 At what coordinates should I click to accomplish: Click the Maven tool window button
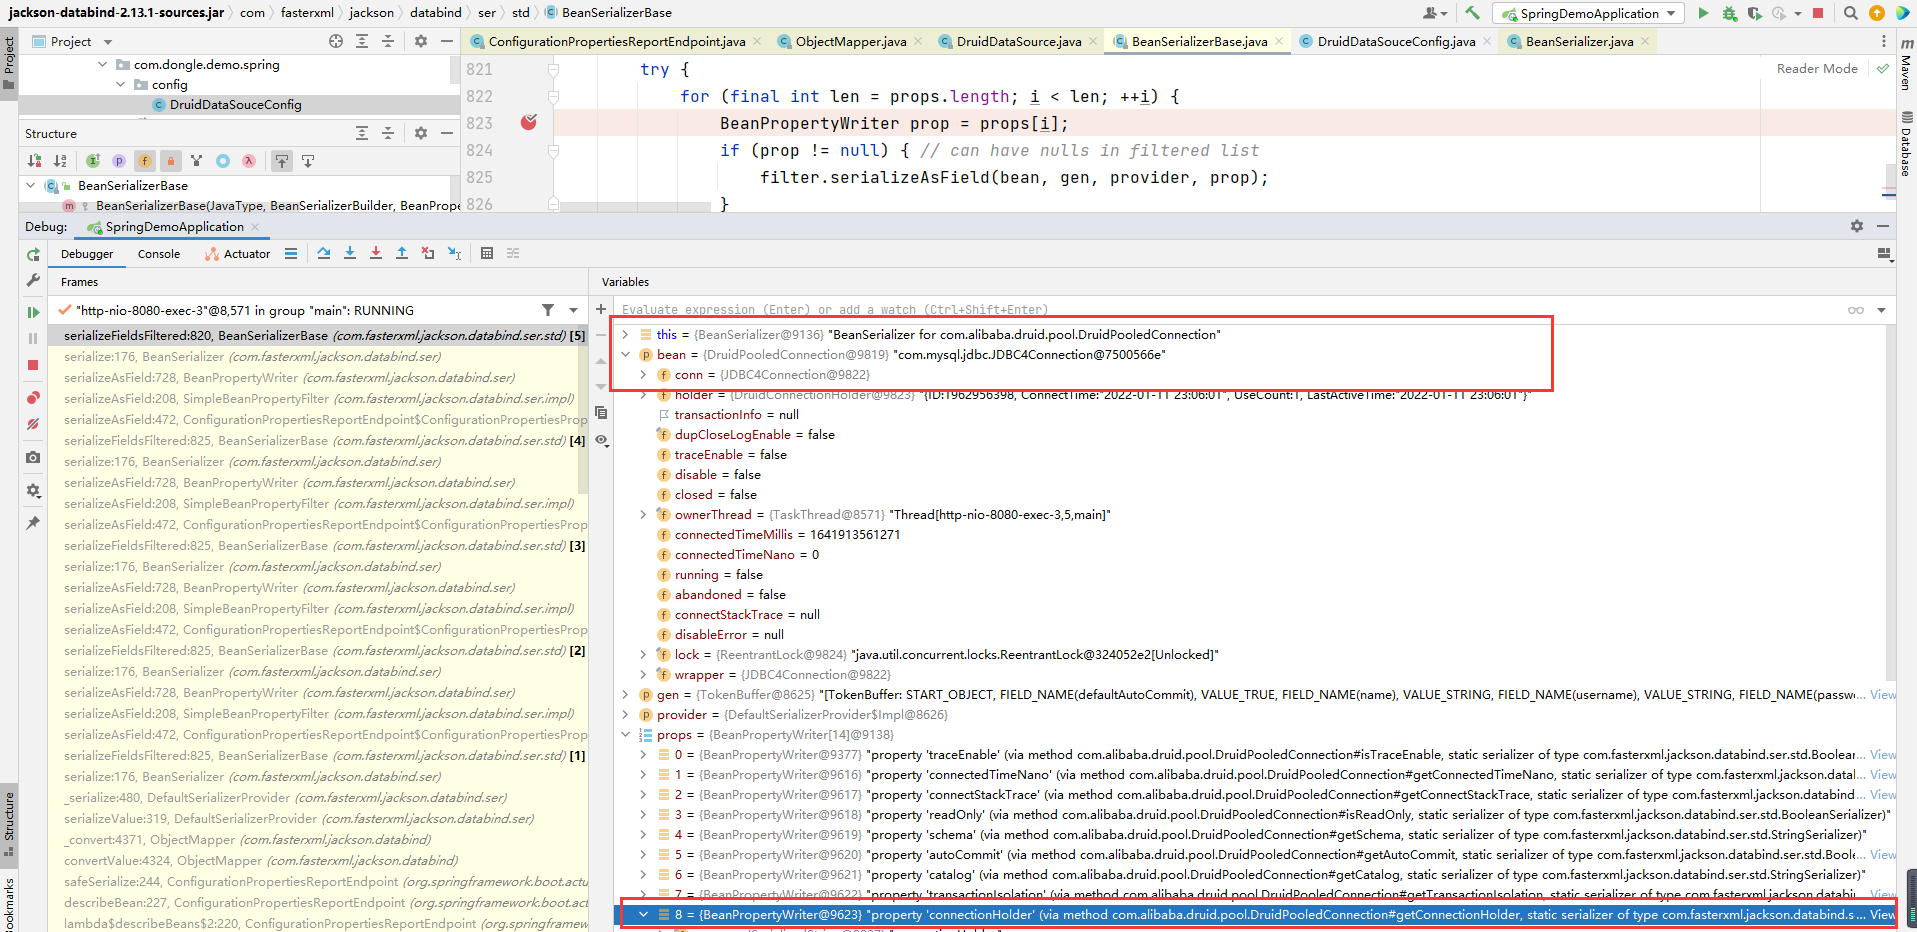click(1907, 65)
